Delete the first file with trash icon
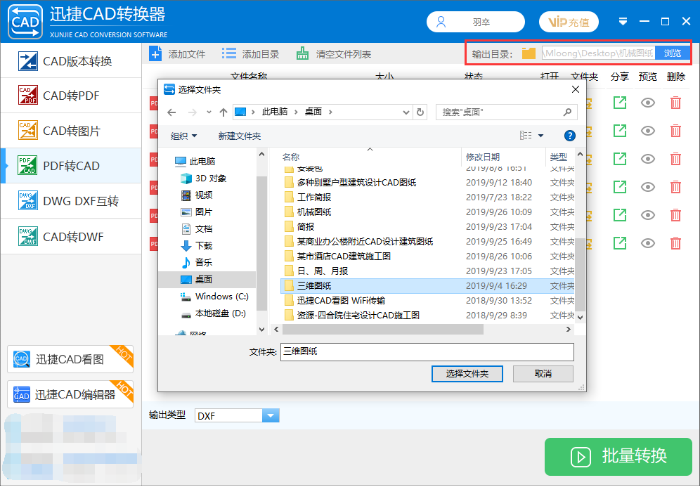This screenshot has width=700, height=486. click(x=676, y=103)
